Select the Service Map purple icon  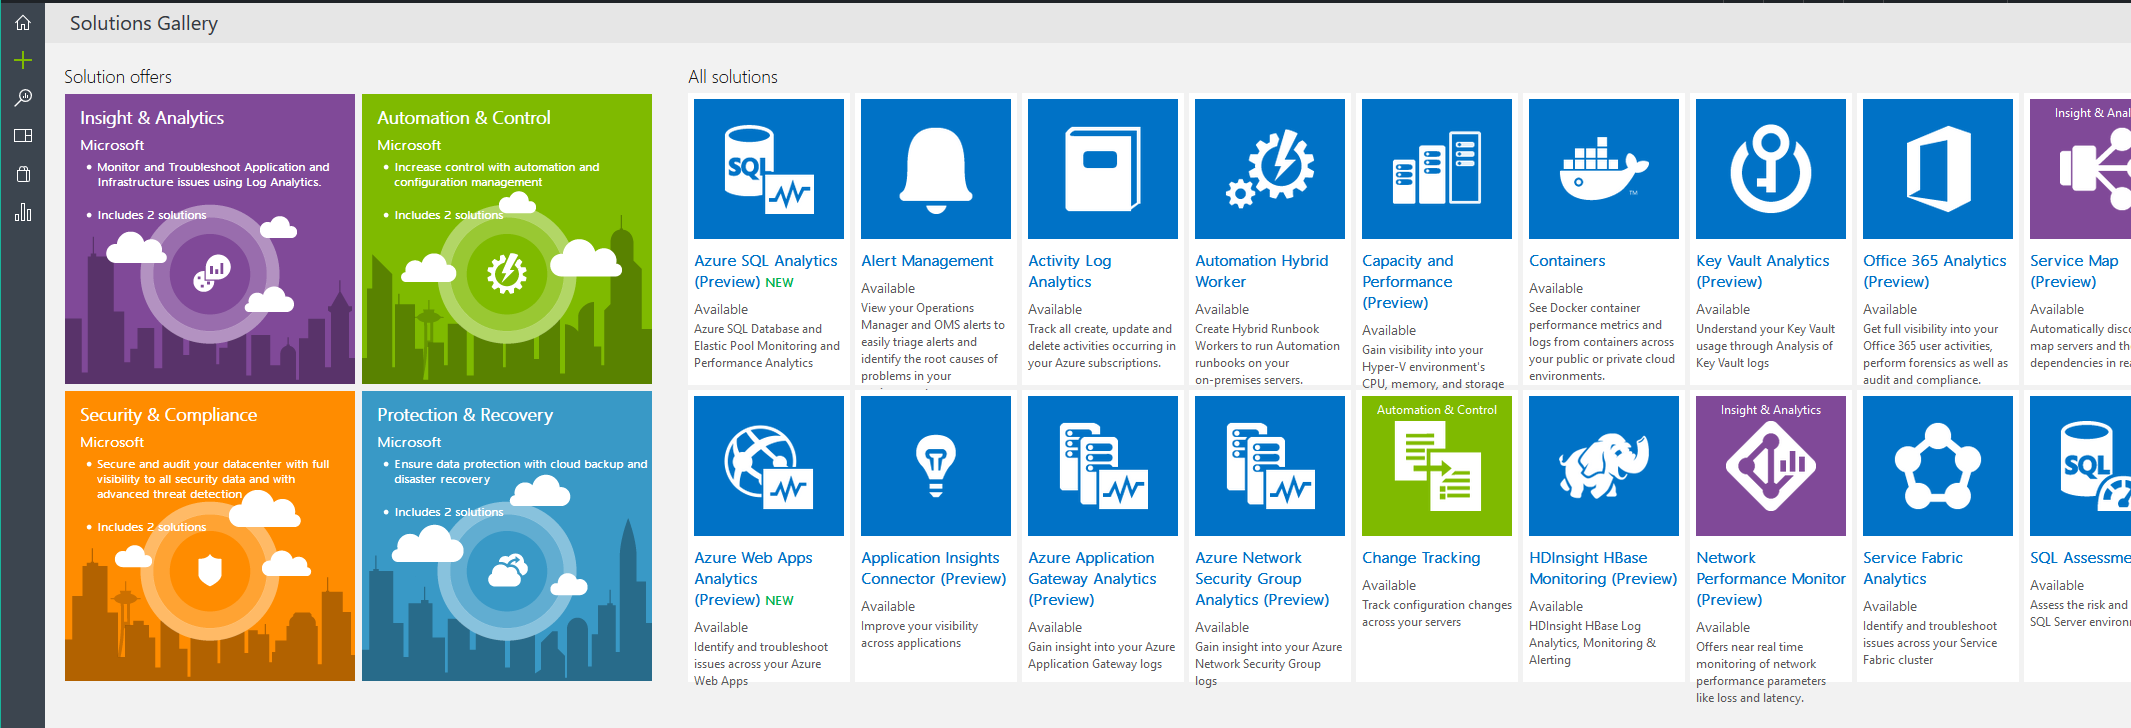[2080, 169]
